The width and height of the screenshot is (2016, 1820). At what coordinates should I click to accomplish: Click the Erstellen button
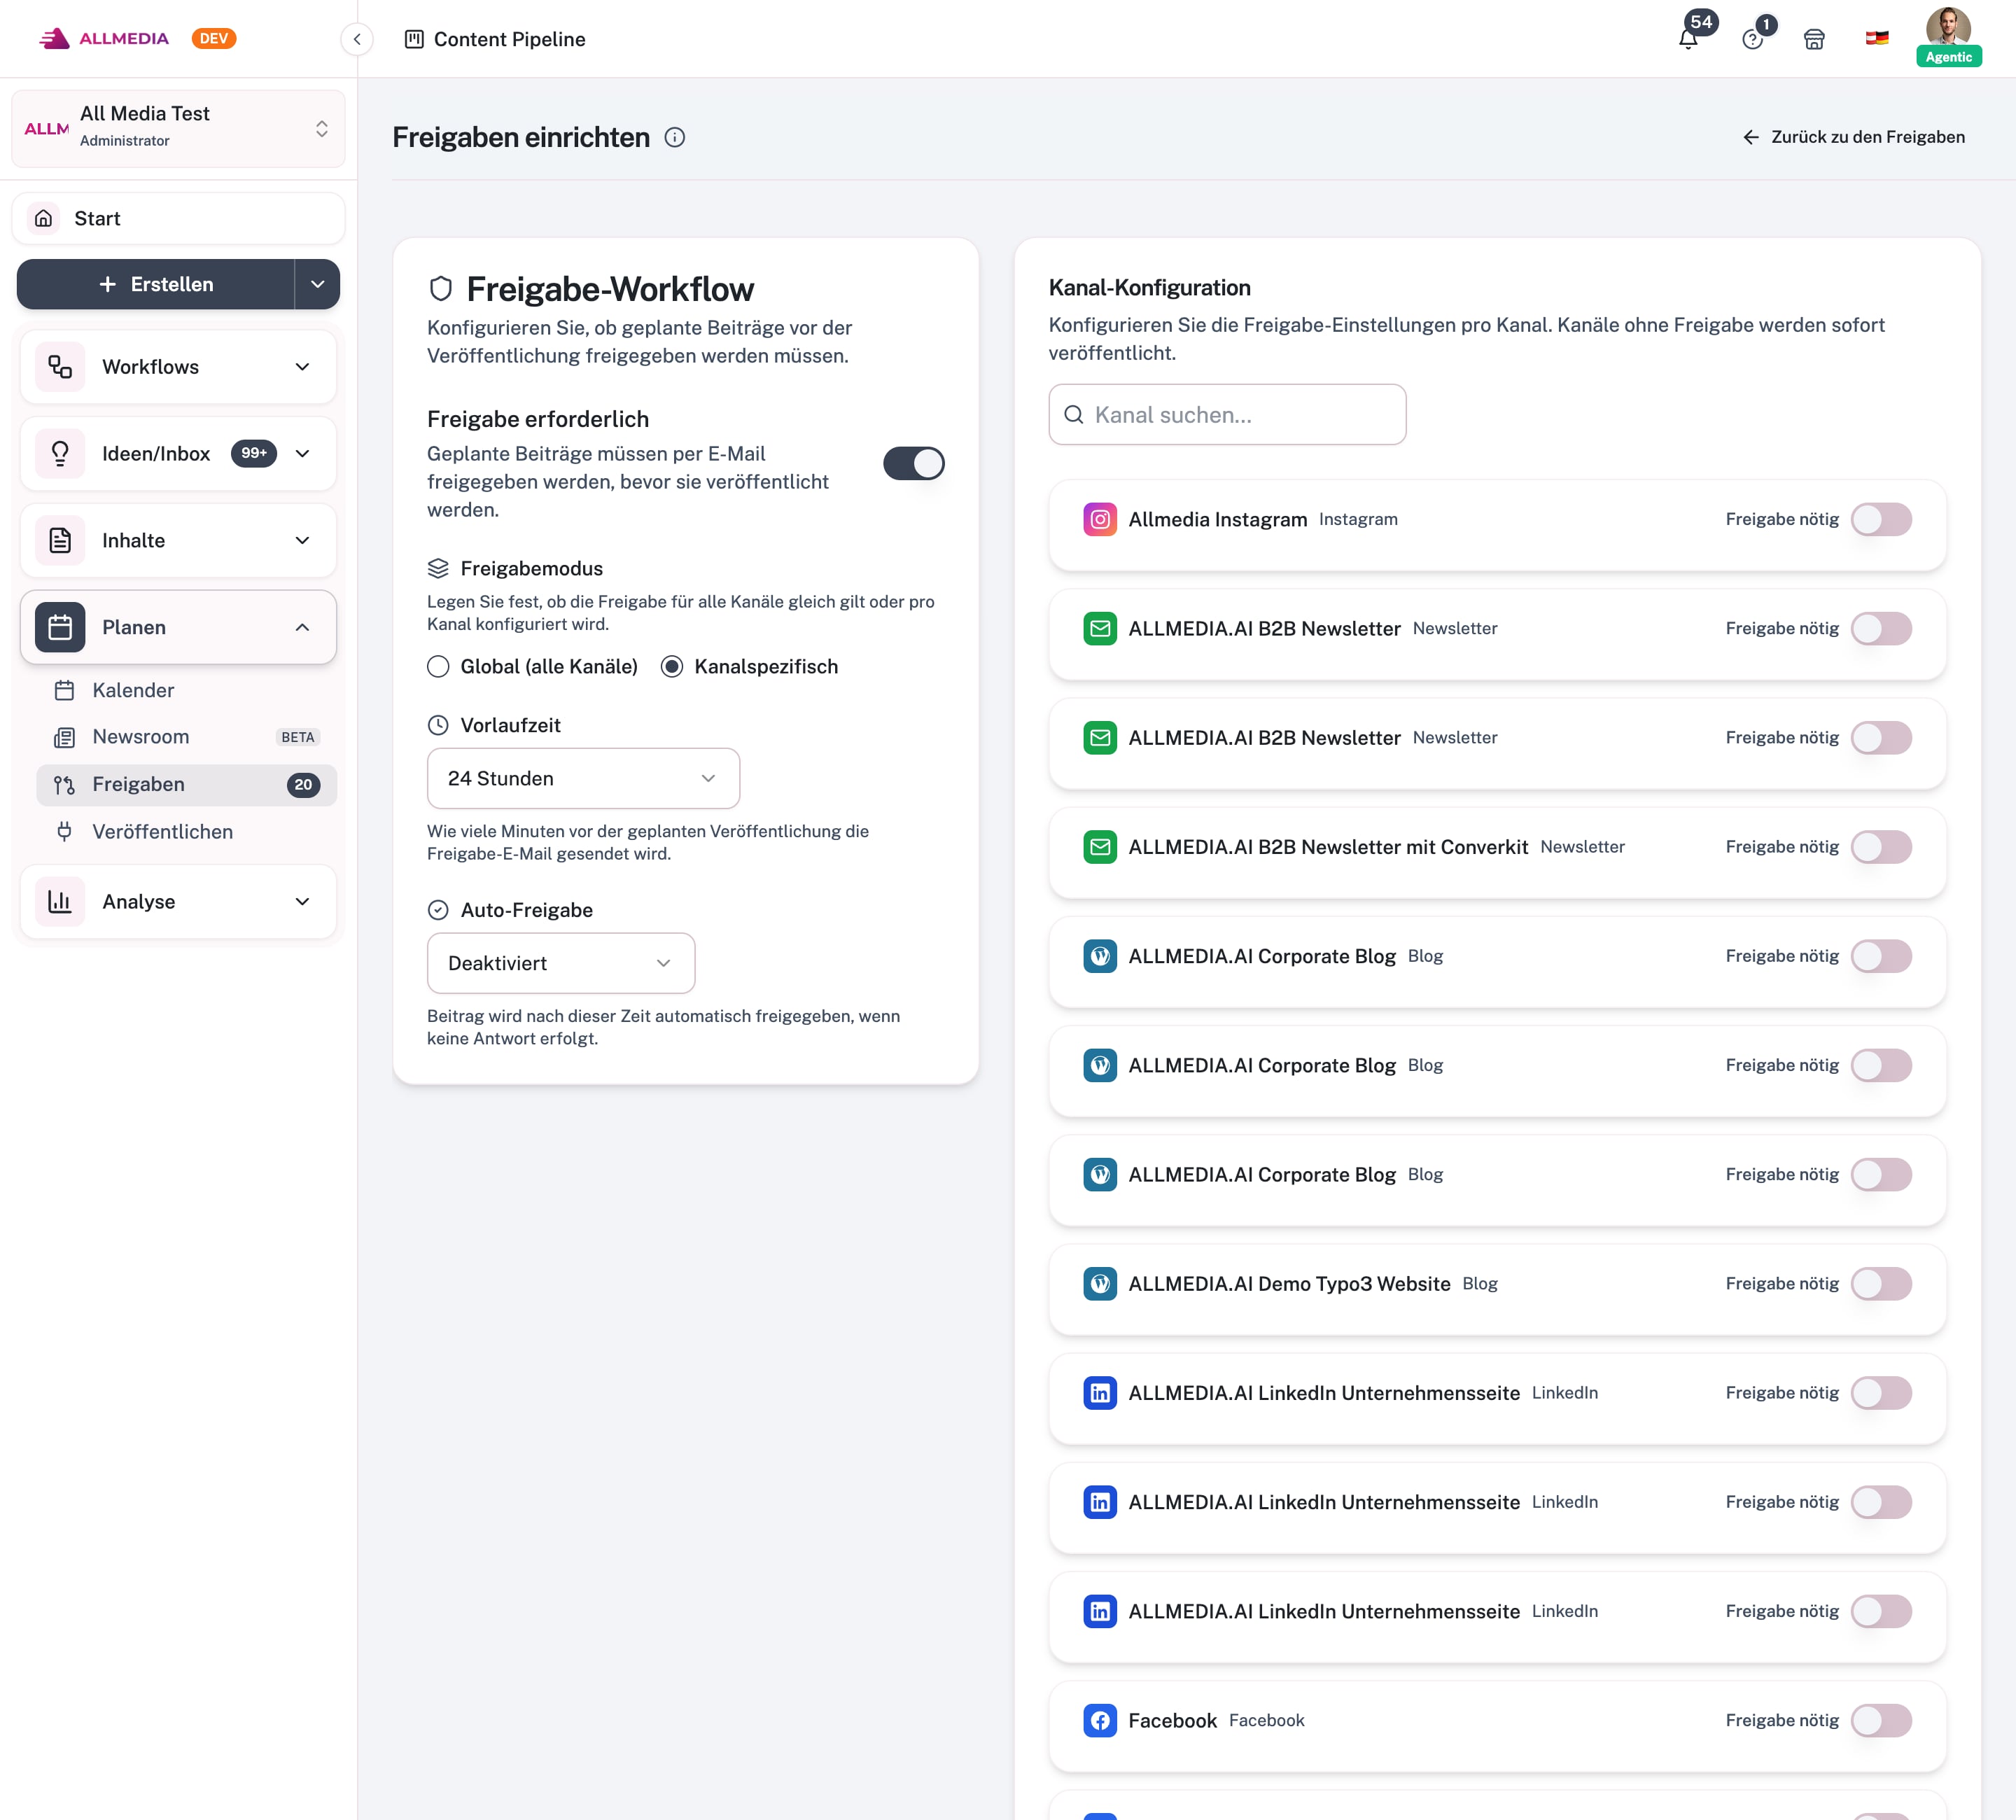coord(156,284)
